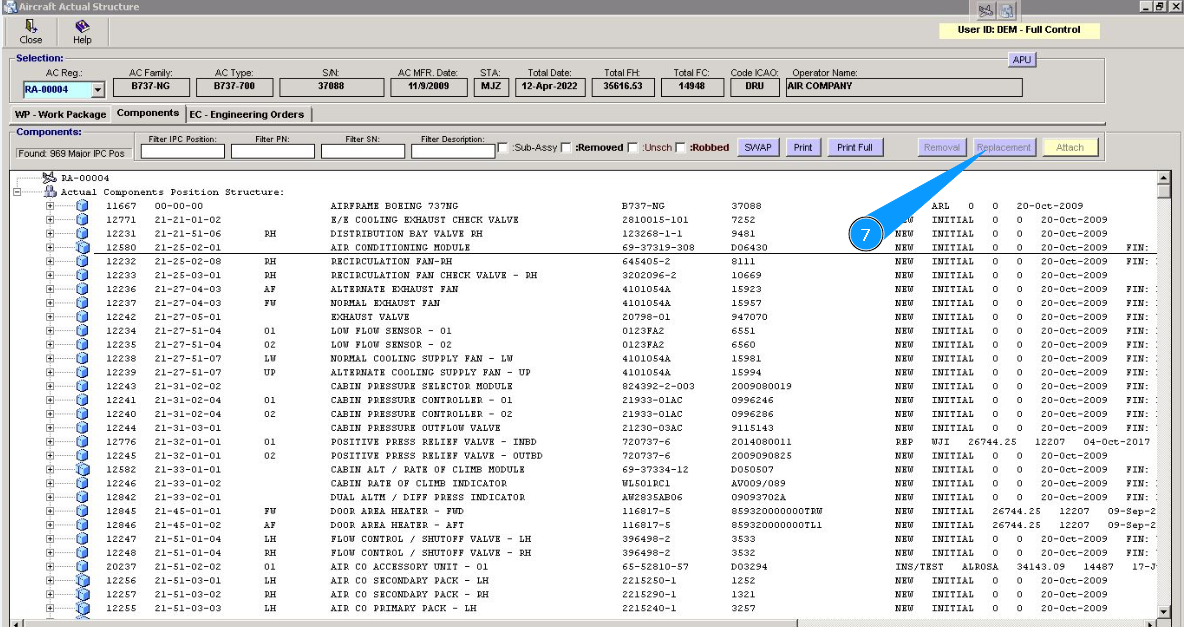Click the Filter SN input field
Image resolution: width=1184 pixels, height=633 pixels.
[362, 151]
